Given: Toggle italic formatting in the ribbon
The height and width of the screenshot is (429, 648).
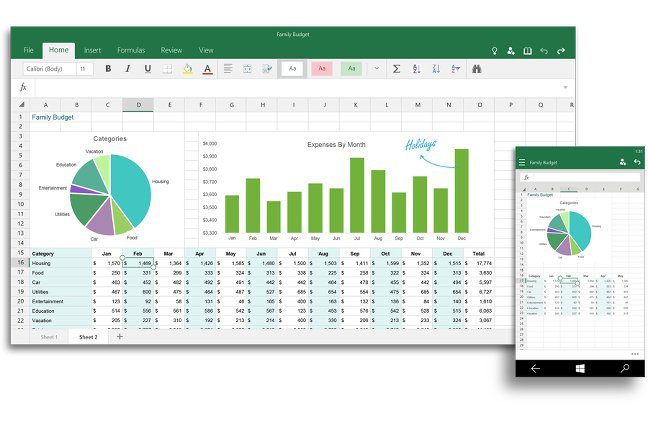Looking at the screenshot, I should 128,69.
